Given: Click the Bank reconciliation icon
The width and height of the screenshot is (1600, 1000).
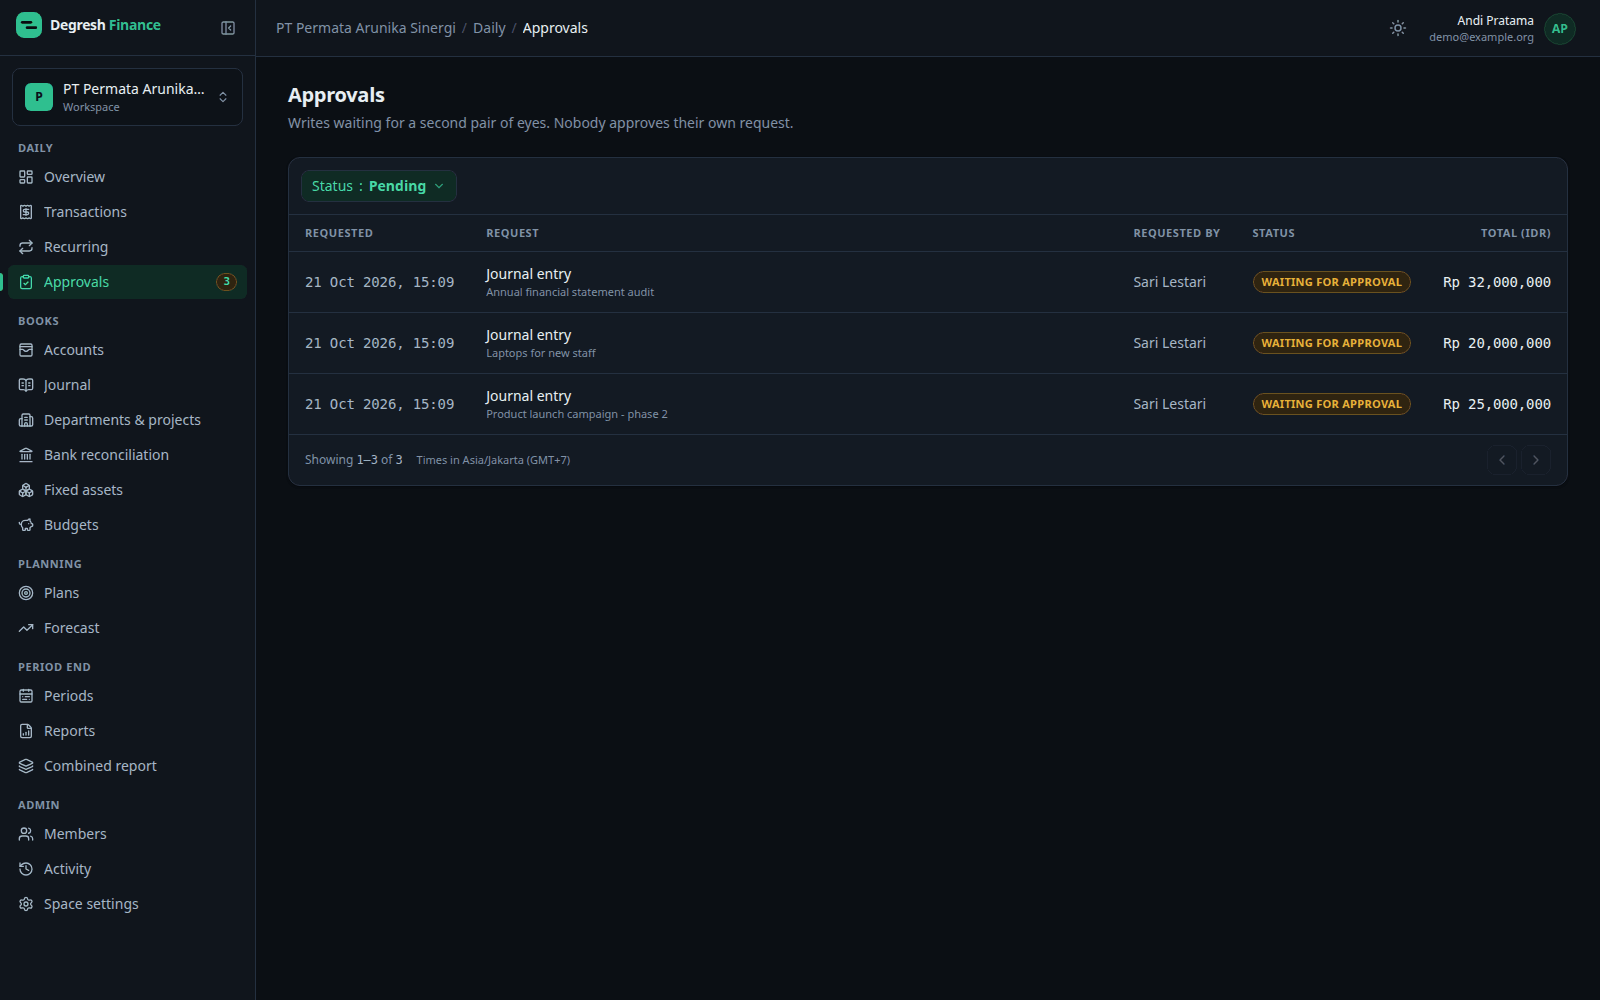Looking at the screenshot, I should pos(26,455).
